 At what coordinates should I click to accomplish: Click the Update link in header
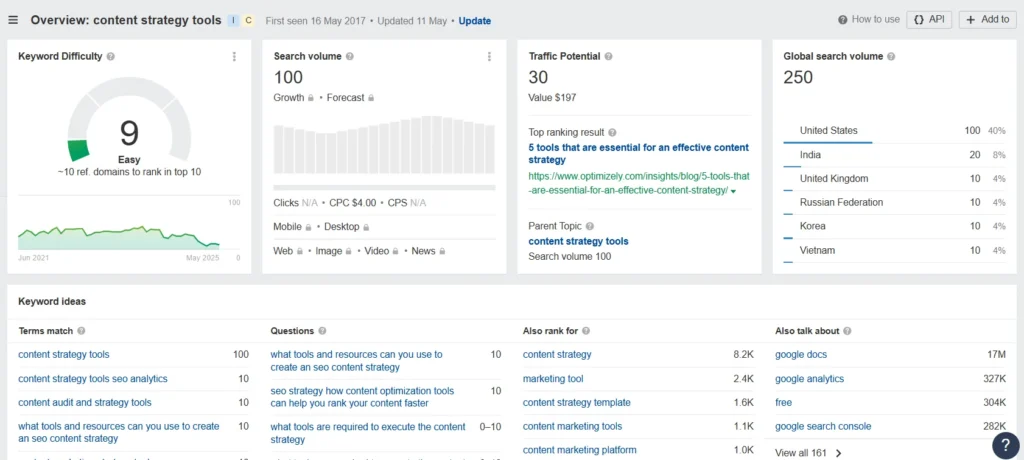point(475,21)
